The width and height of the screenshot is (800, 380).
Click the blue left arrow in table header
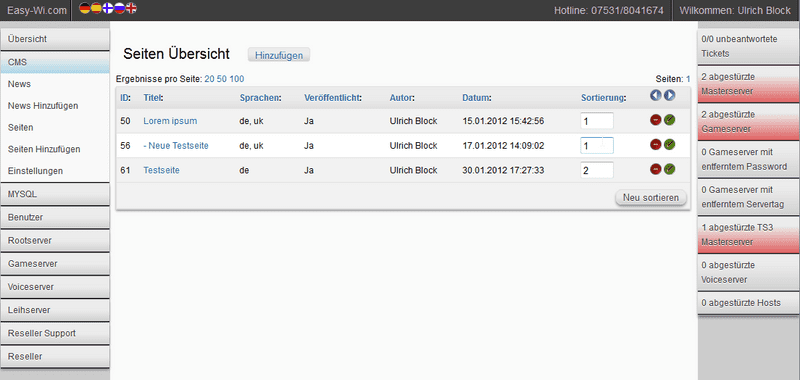(x=656, y=95)
